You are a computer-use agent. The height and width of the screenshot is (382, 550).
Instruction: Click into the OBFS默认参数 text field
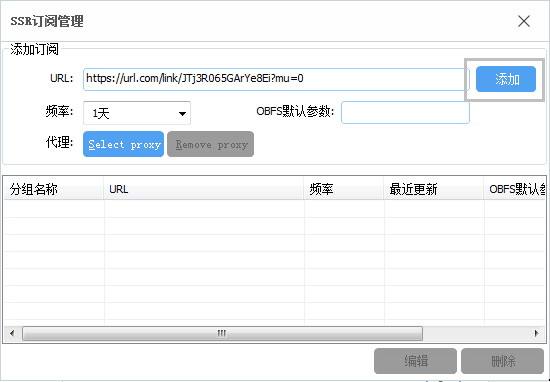coord(405,113)
